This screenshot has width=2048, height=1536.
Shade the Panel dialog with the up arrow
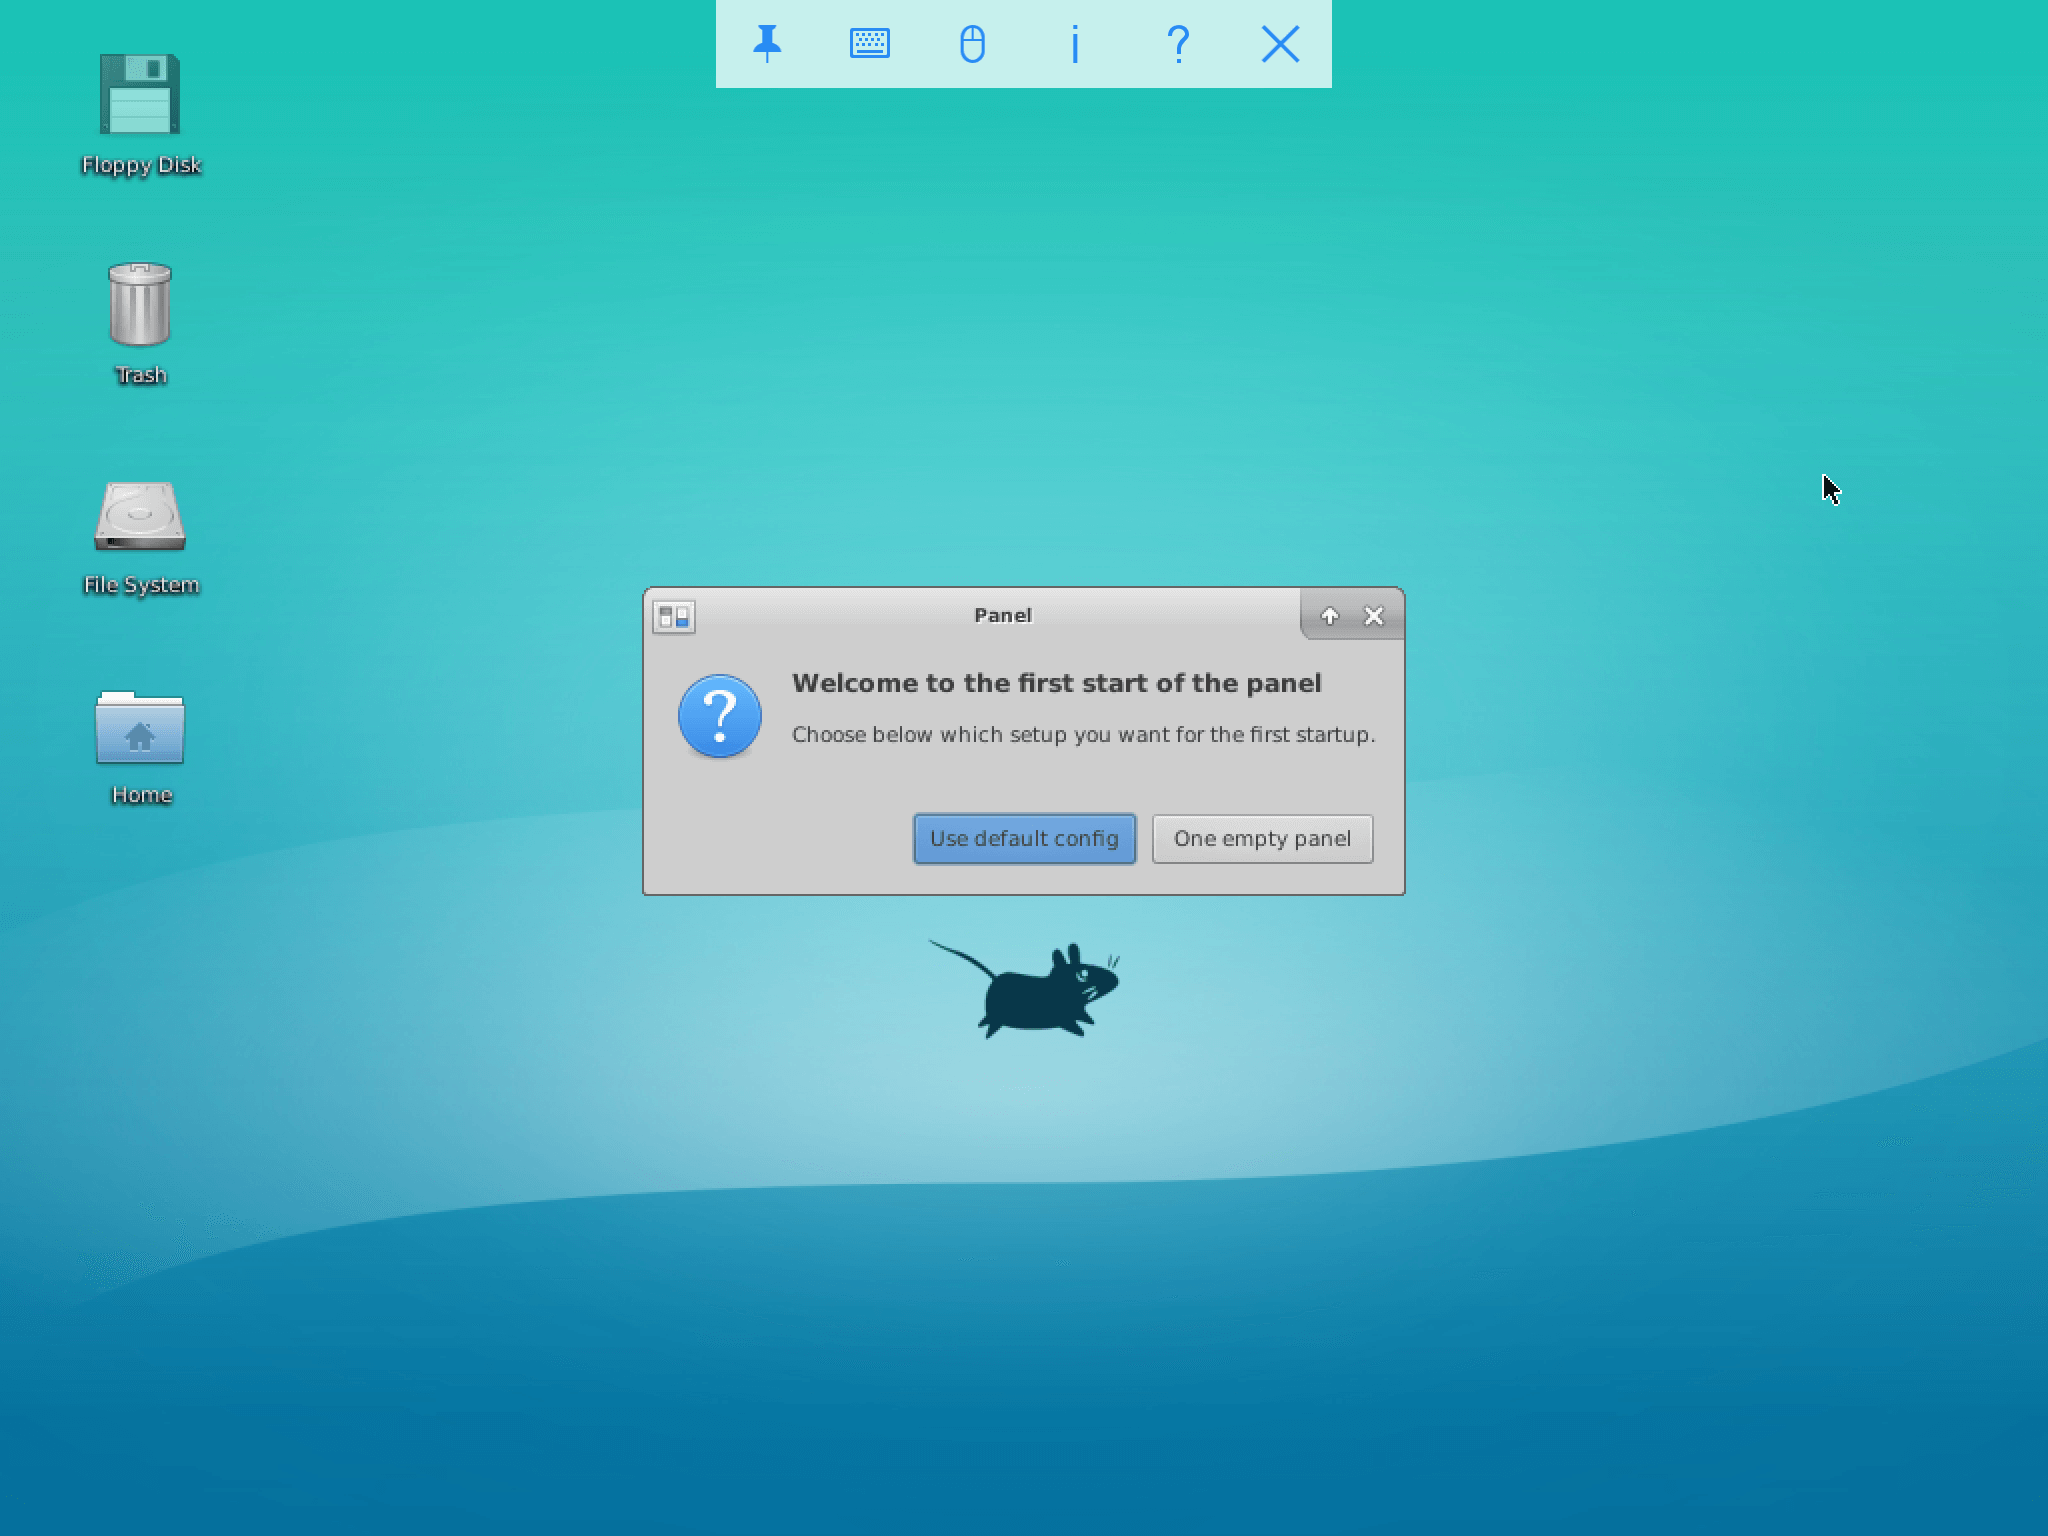1330,616
